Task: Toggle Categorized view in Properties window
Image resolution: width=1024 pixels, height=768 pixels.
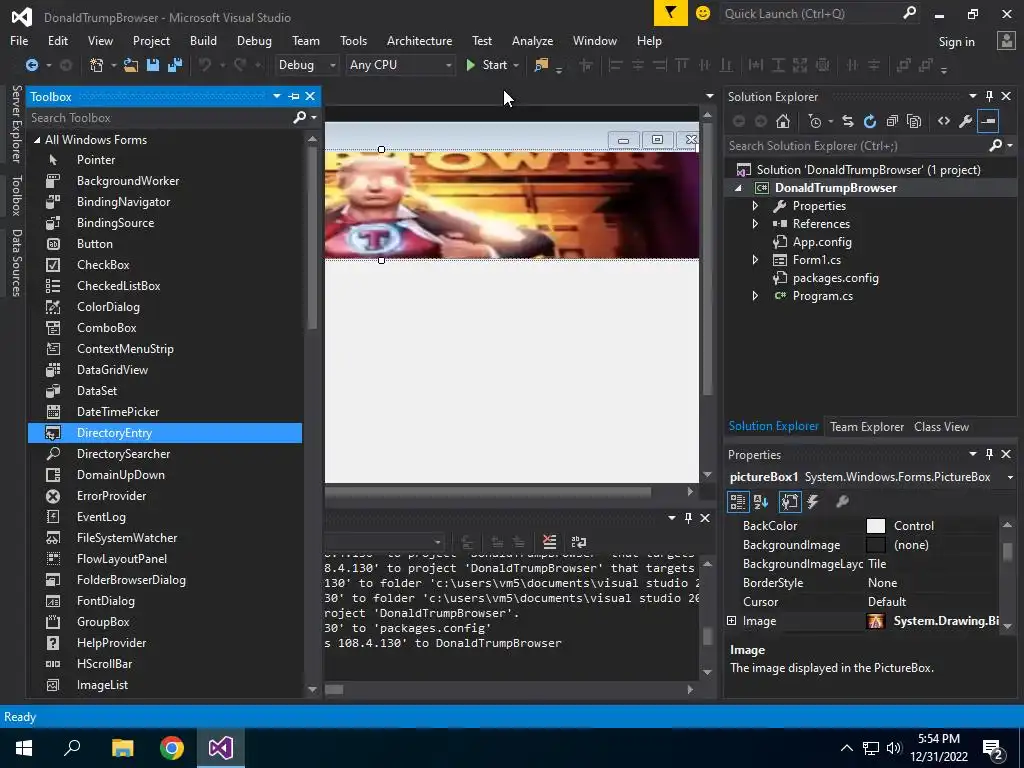Action: pos(737,502)
